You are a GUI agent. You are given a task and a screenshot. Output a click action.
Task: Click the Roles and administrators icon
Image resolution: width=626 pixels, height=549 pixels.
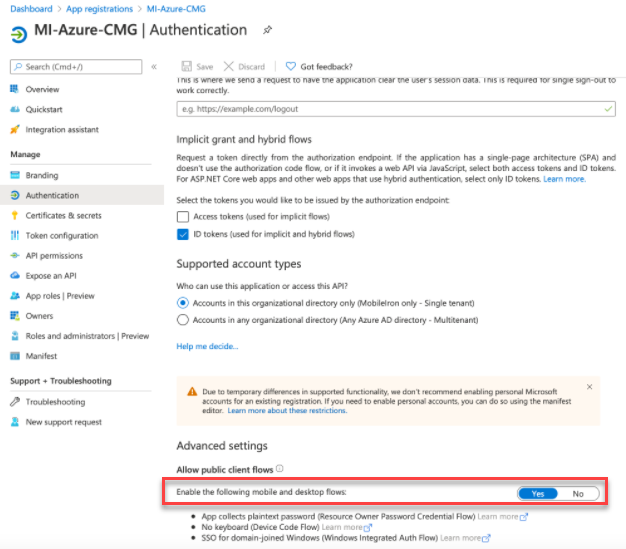coord(15,336)
